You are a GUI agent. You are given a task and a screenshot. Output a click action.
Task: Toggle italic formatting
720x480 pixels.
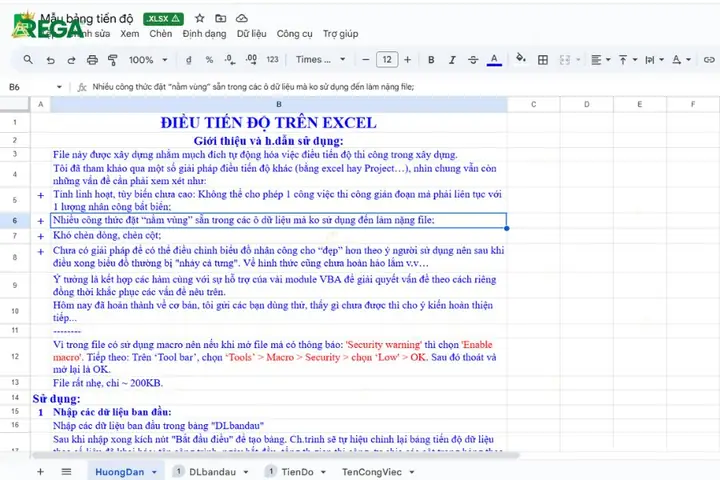pyautogui.click(x=452, y=60)
